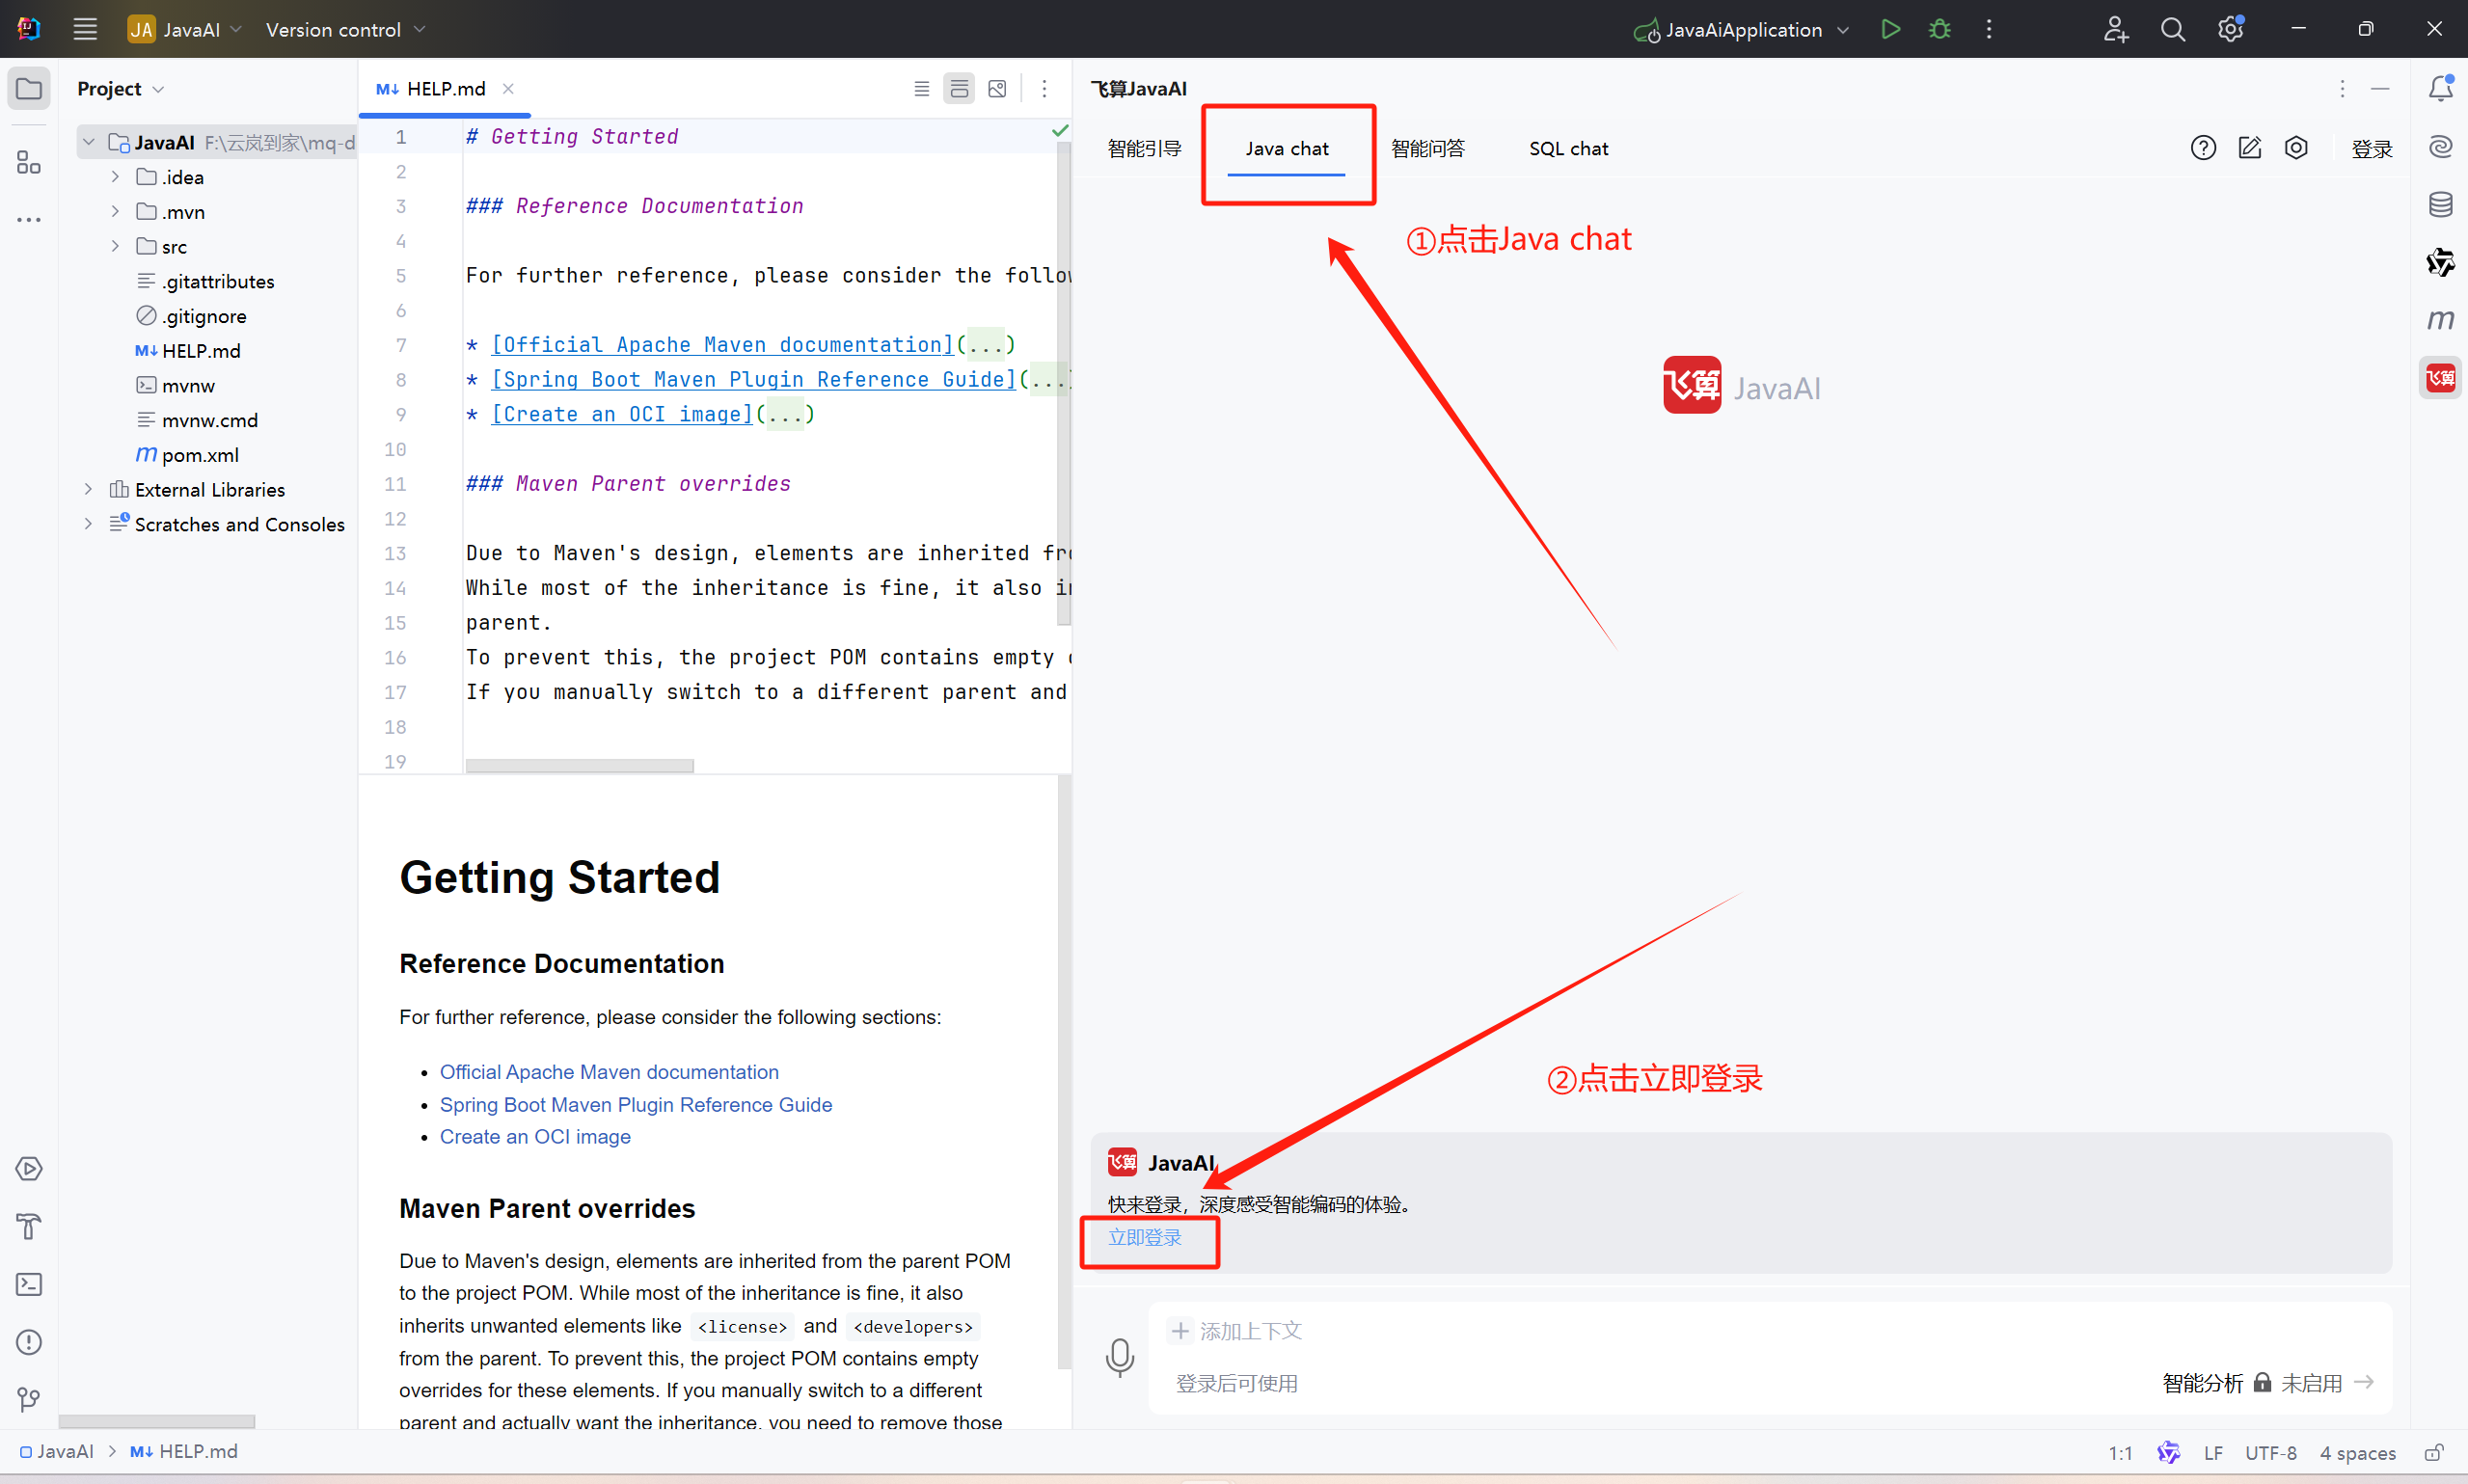Switch to preview-only view mode
The image size is (2468, 1484).
[997, 89]
